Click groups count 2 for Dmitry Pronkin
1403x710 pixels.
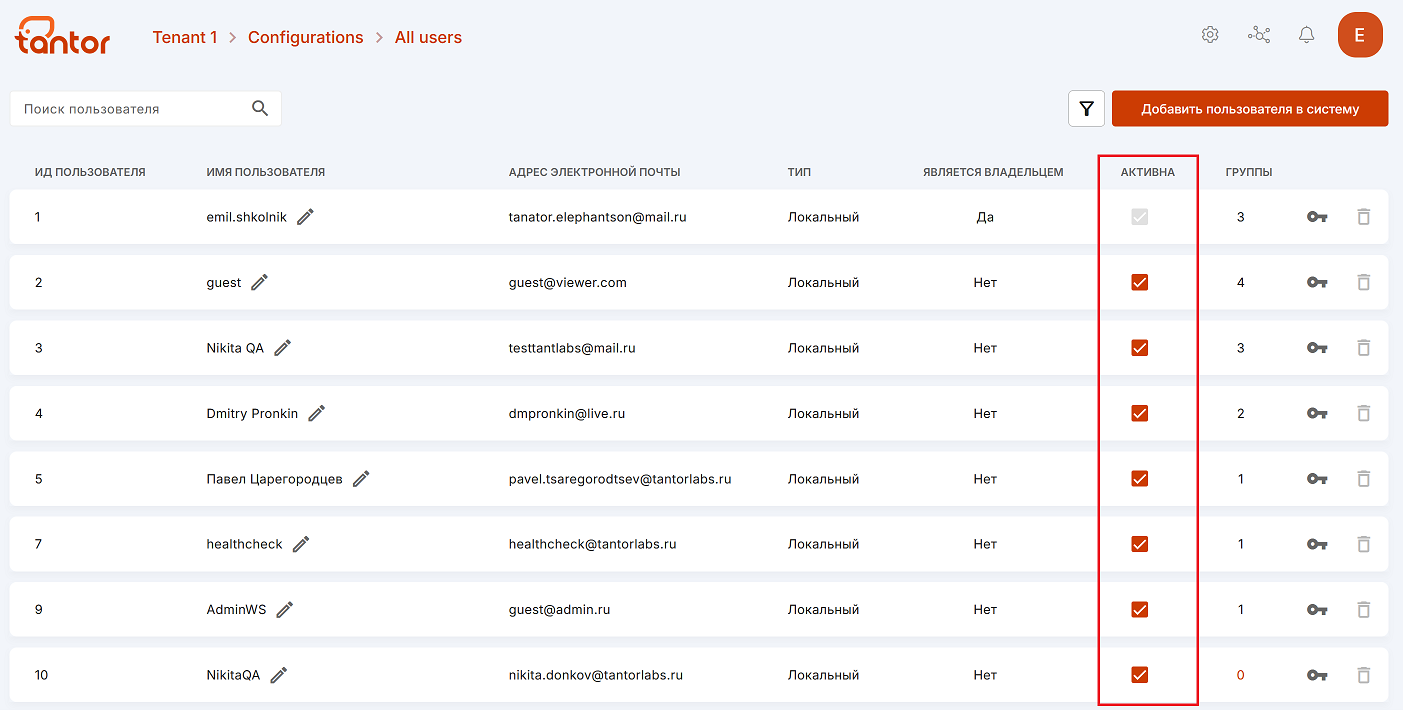tap(1241, 413)
